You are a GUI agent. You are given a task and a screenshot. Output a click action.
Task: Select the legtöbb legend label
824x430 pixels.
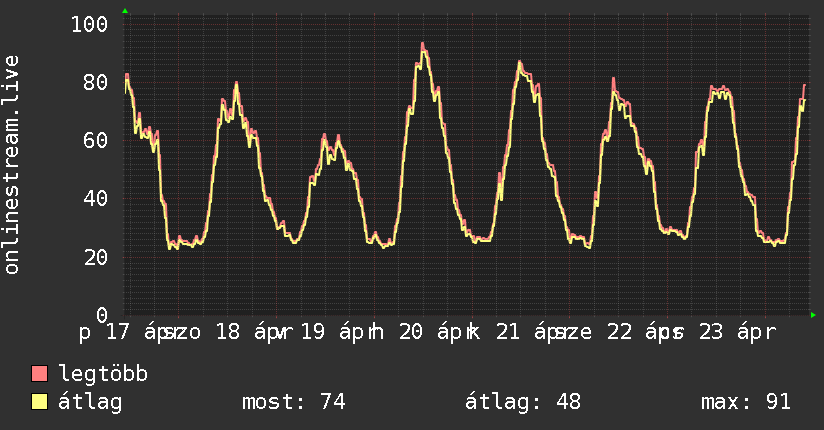(104, 374)
